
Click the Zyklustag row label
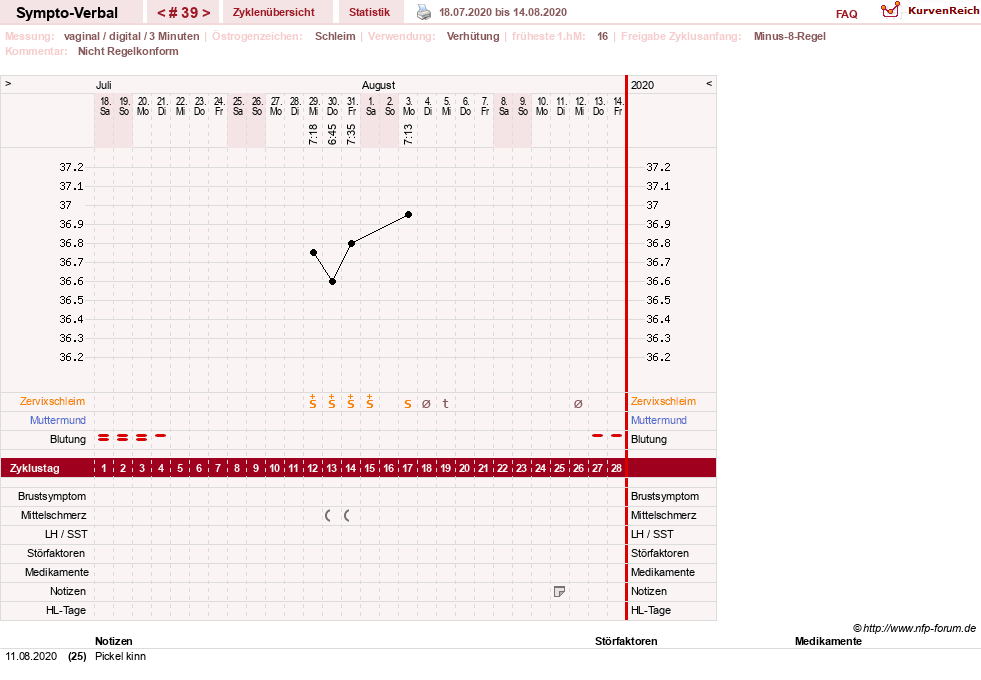tap(34, 468)
